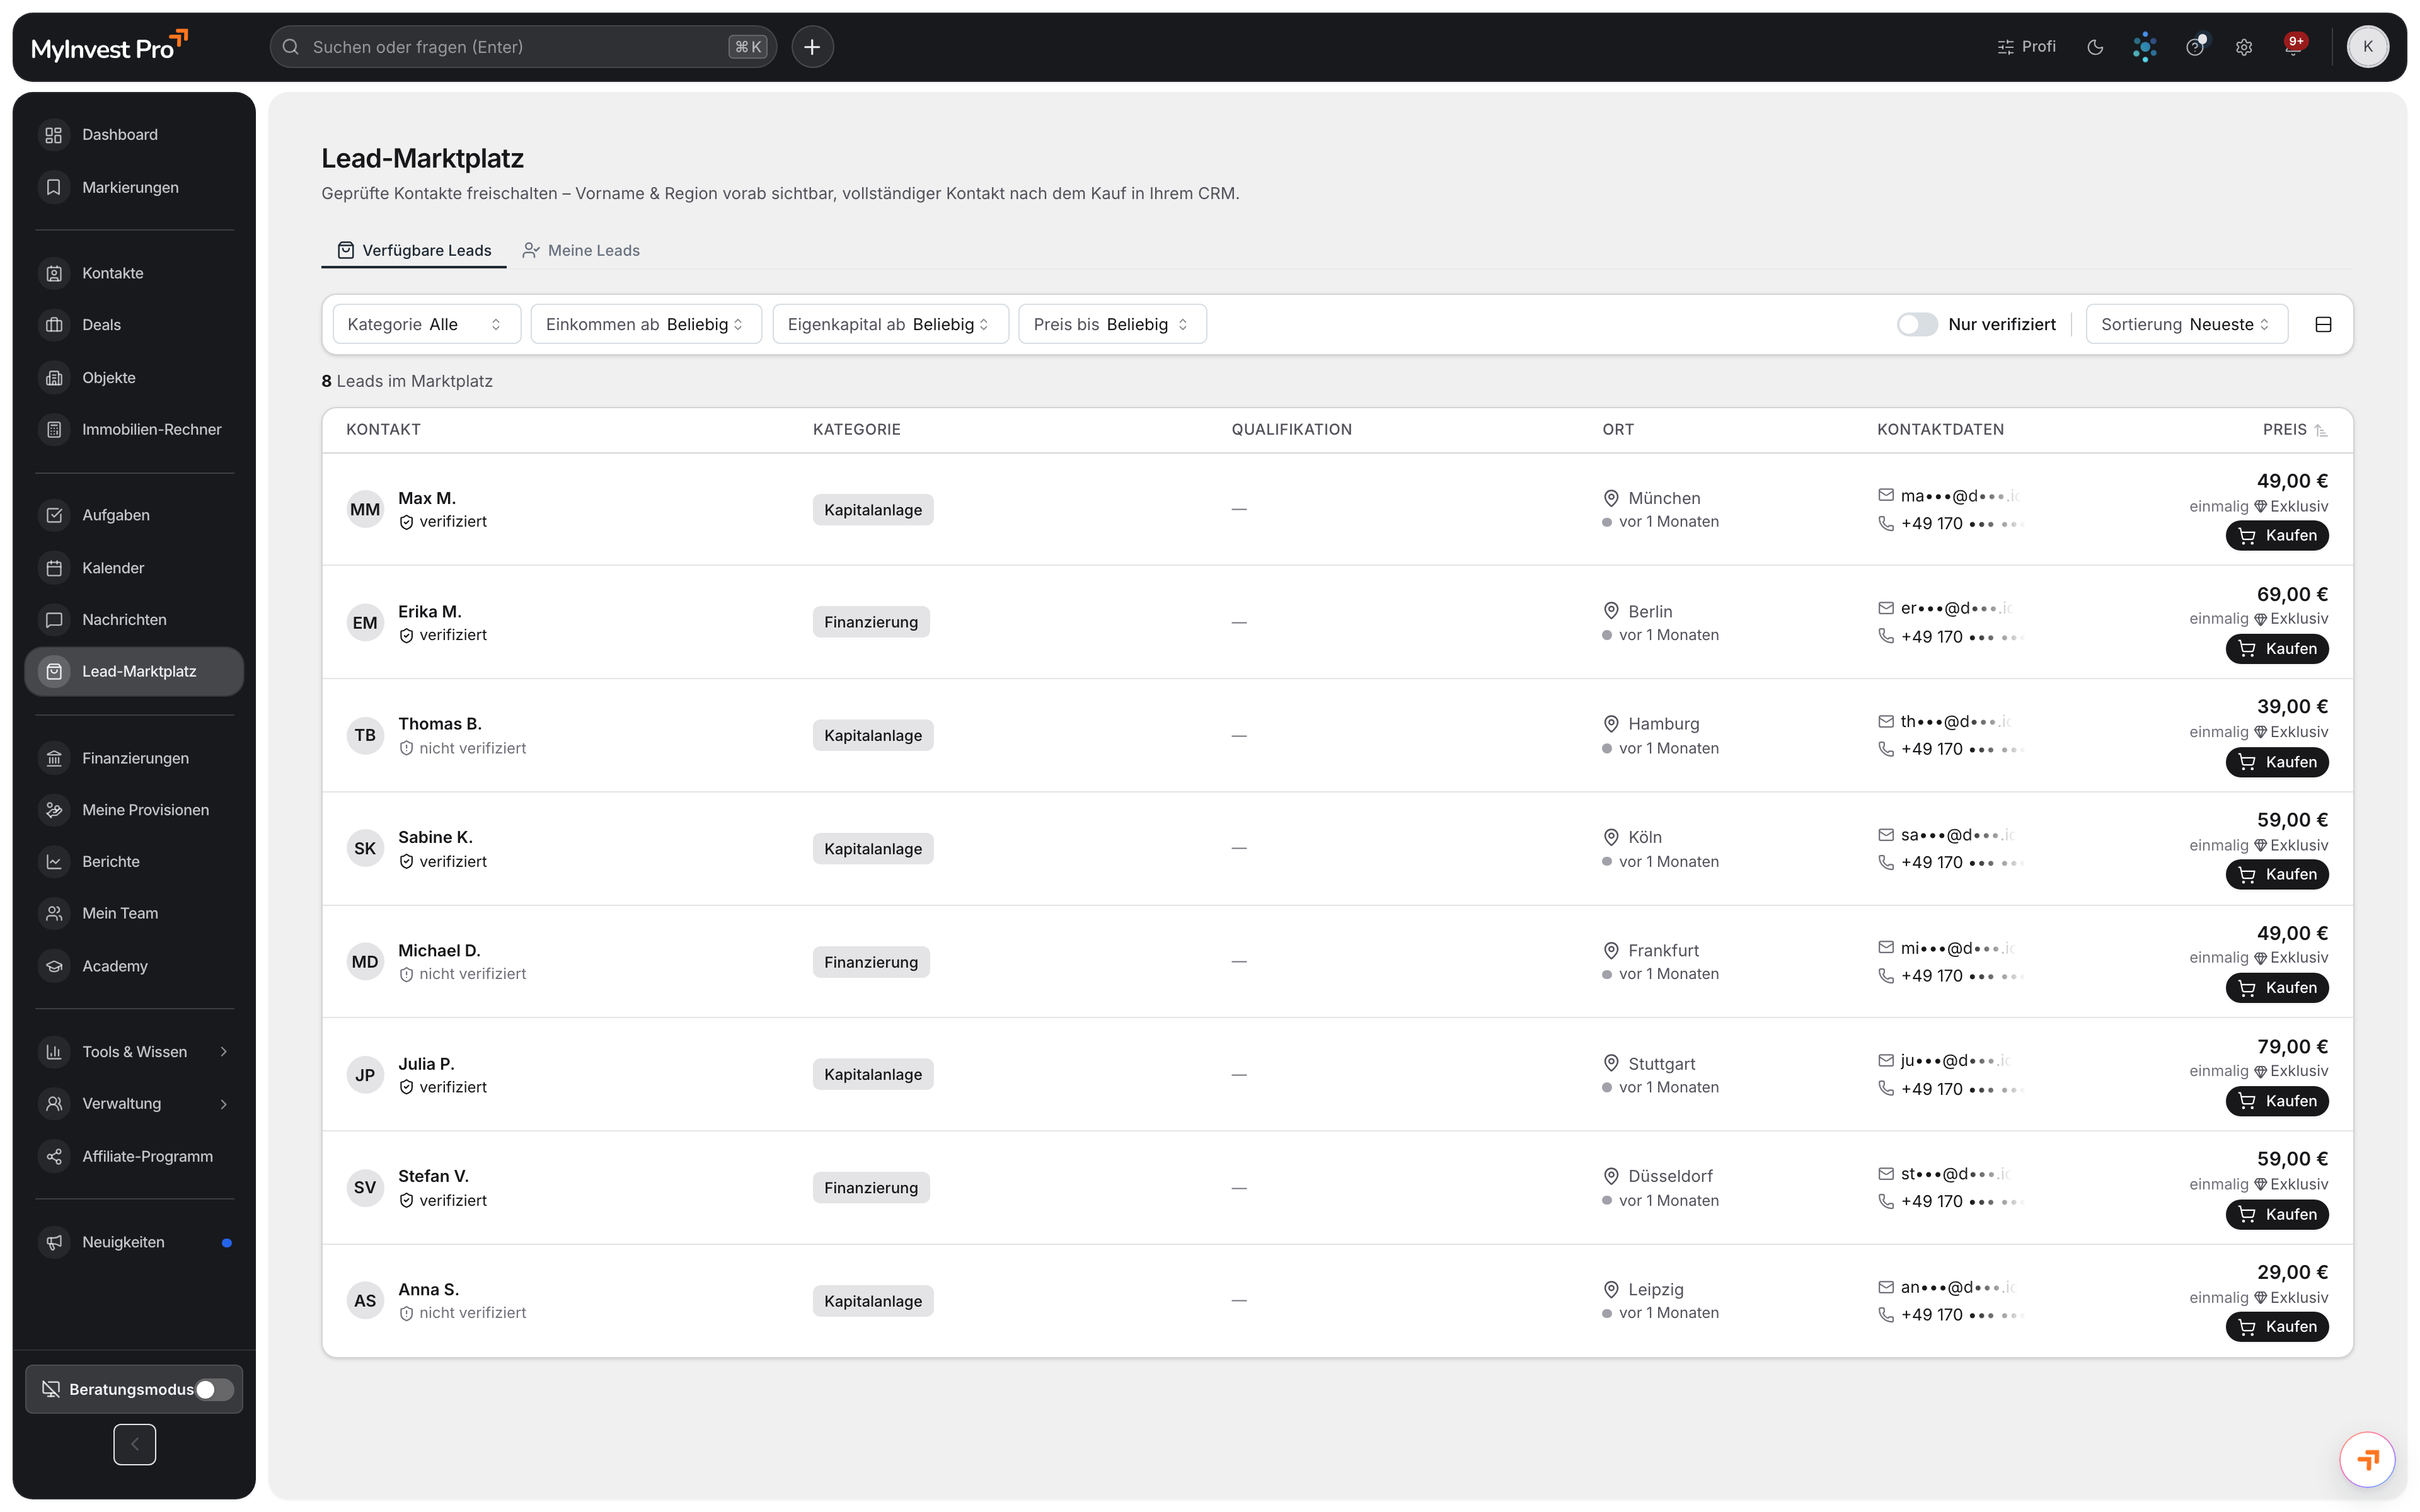Viewport: 2420px width, 1512px height.
Task: Open Nachrichten messages item
Action: pos(134,619)
